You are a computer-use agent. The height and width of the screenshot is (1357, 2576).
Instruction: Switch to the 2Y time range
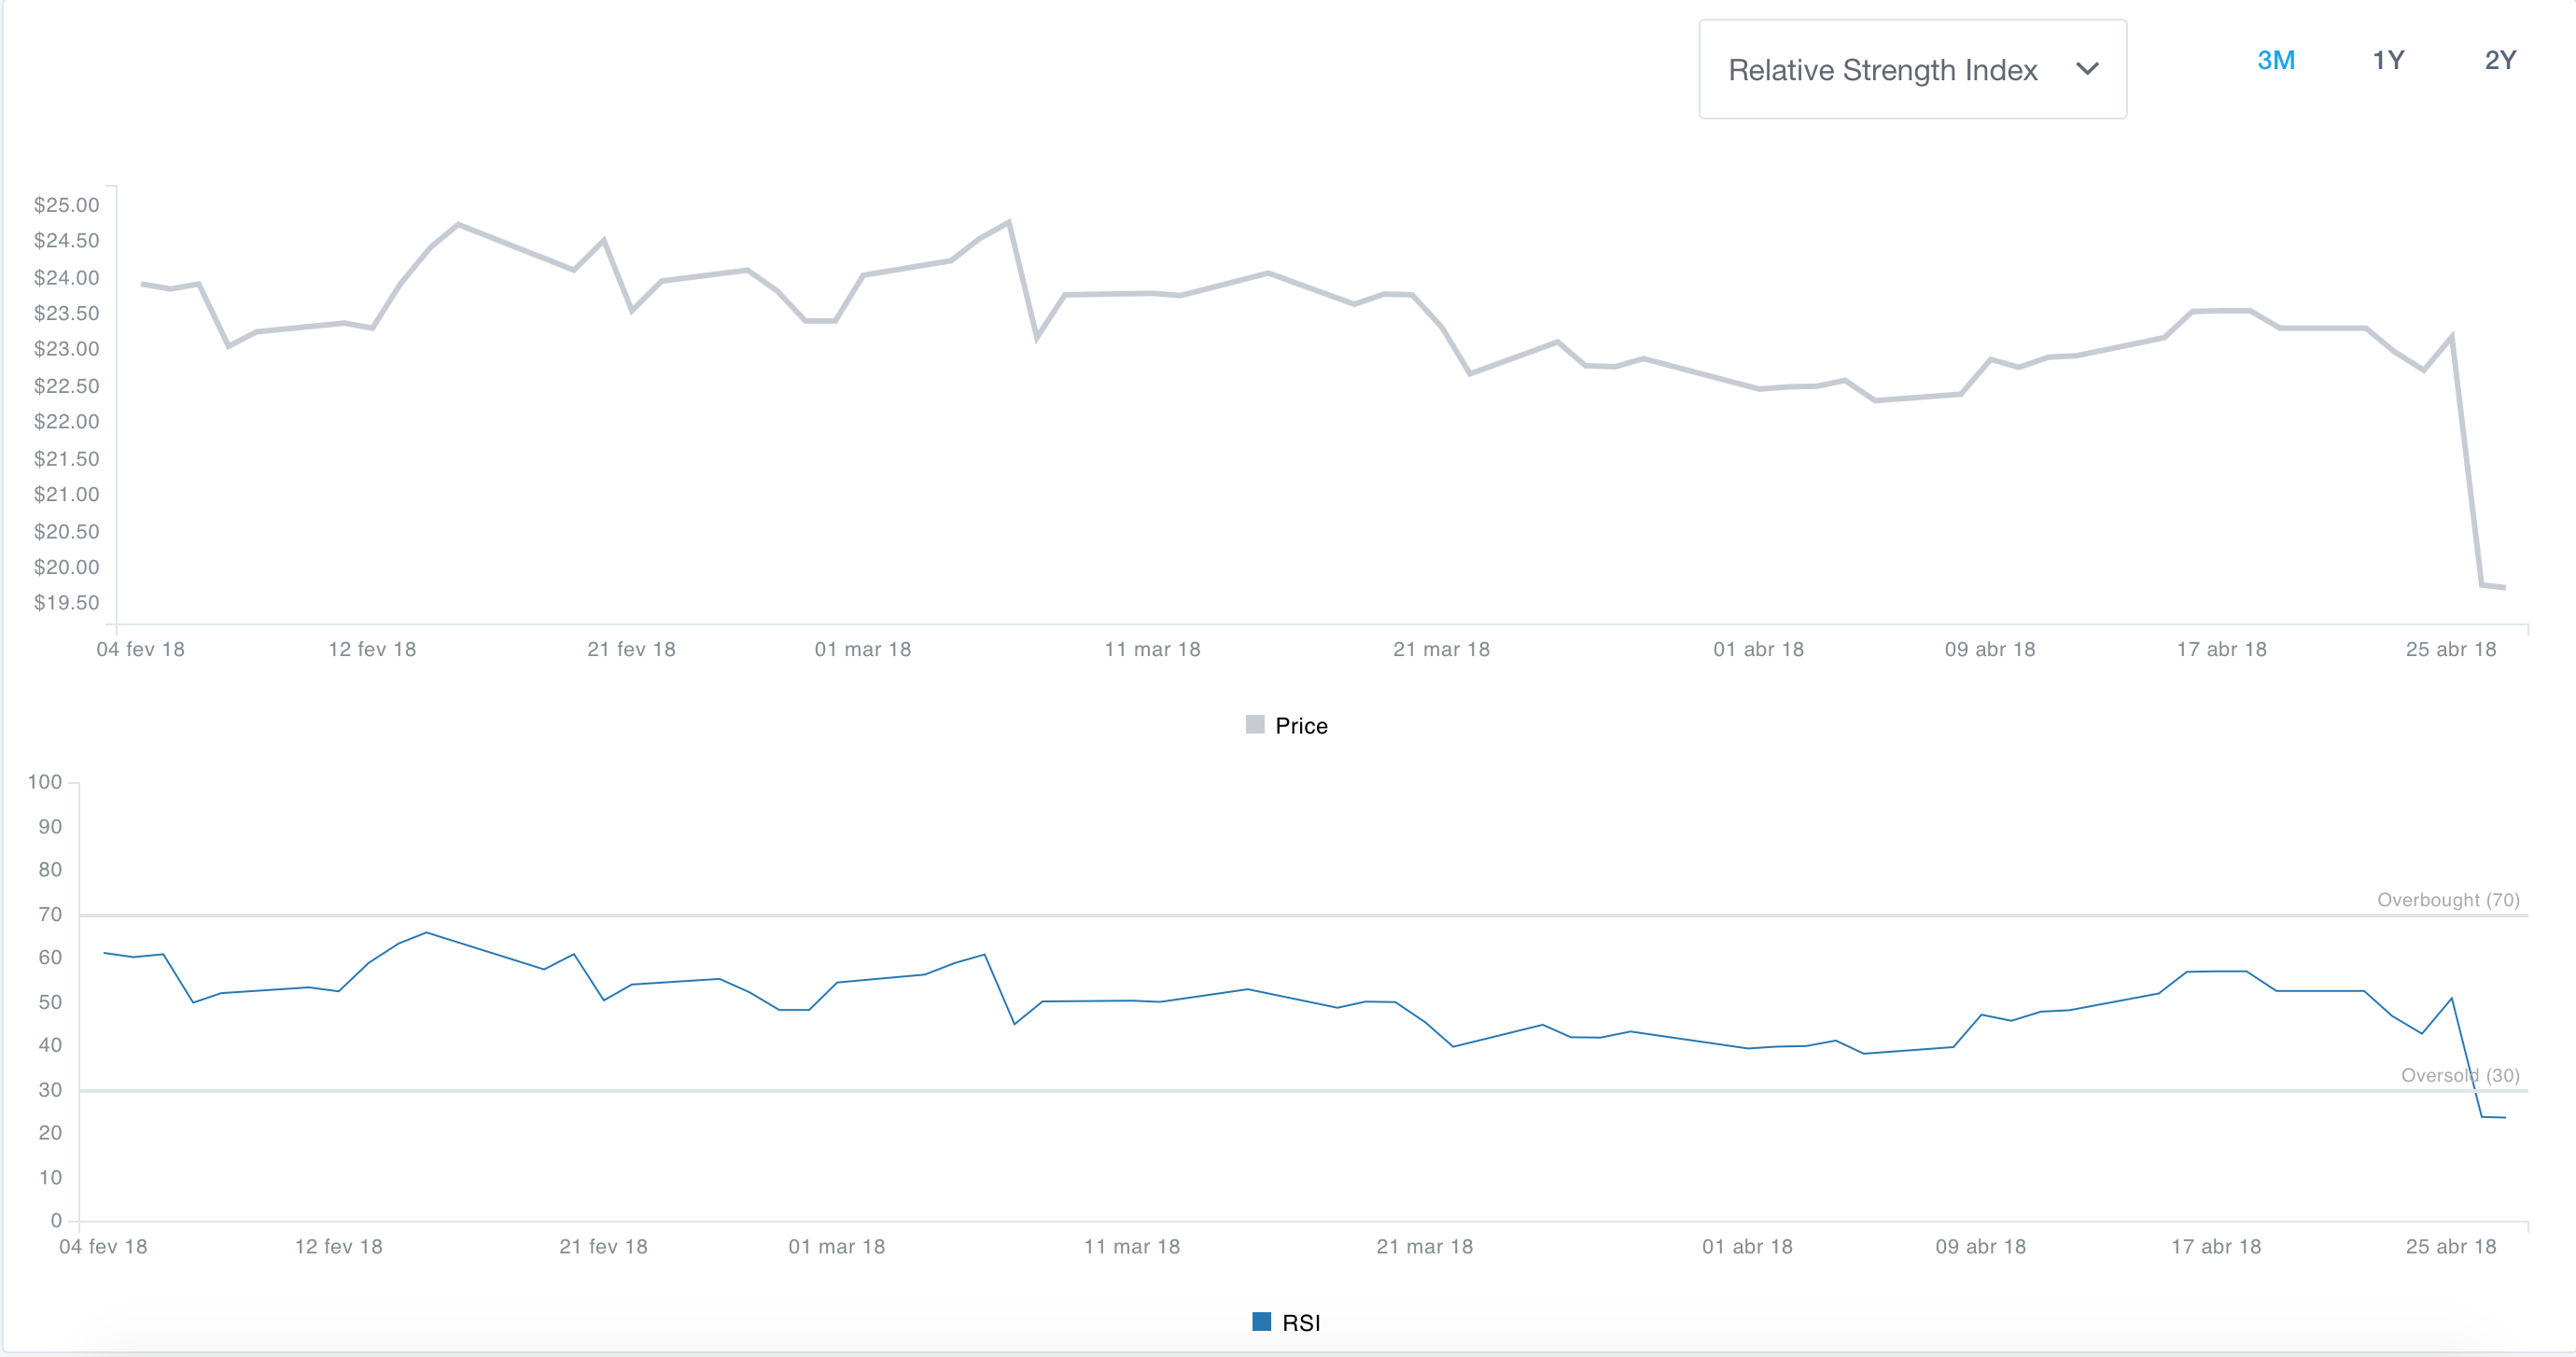coord(2500,60)
